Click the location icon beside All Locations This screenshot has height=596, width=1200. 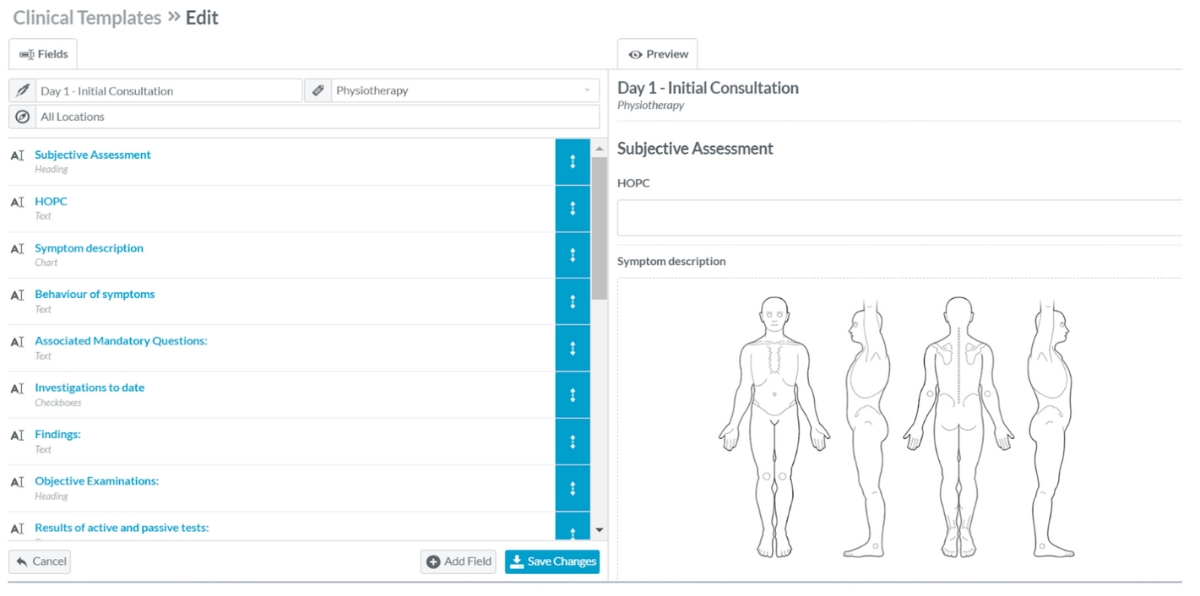click(22, 117)
